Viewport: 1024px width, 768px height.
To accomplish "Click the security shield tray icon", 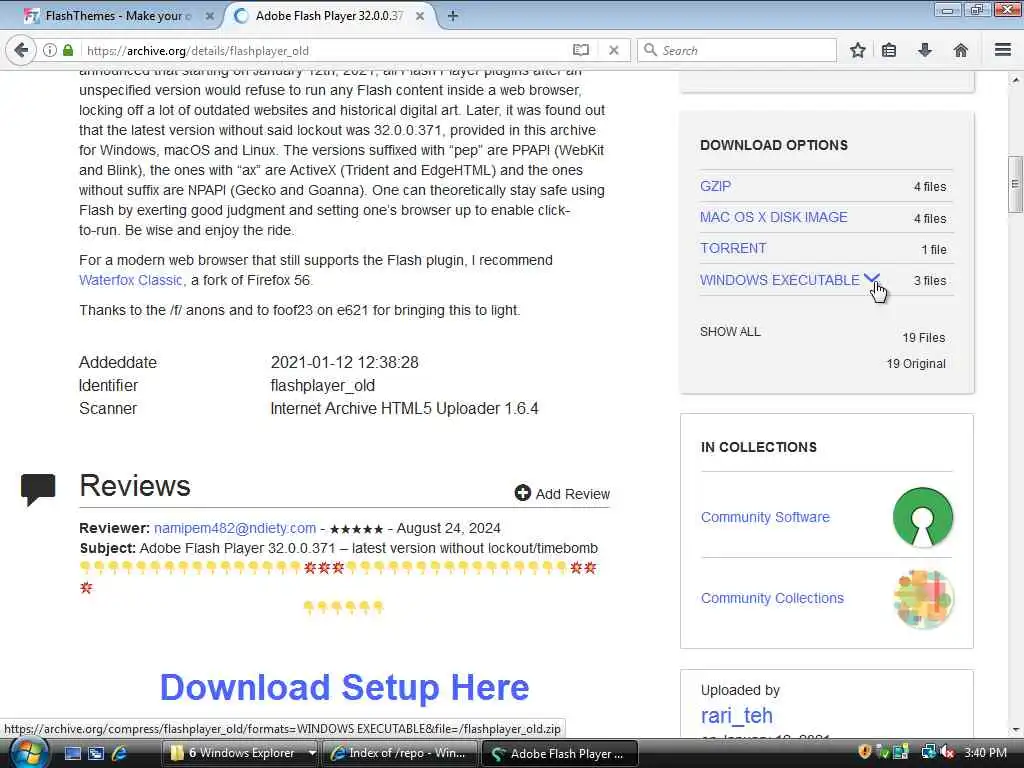I will click(865, 752).
